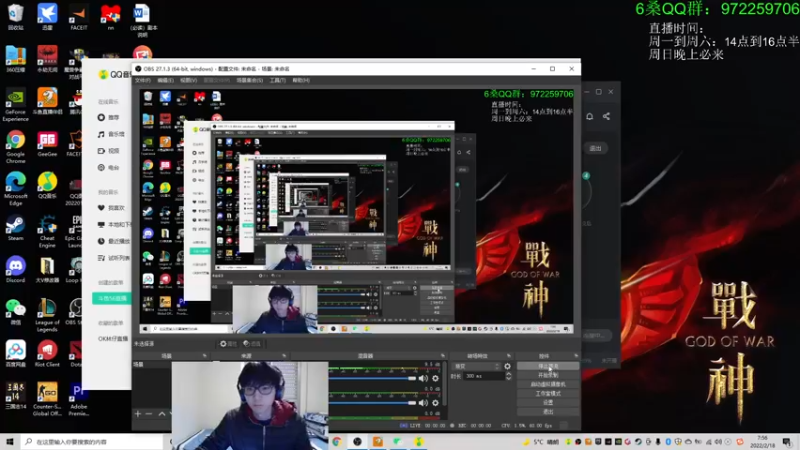The image size is (800, 450).
Task: Open the League of Legends desktop shortcut
Action: [x=47, y=315]
